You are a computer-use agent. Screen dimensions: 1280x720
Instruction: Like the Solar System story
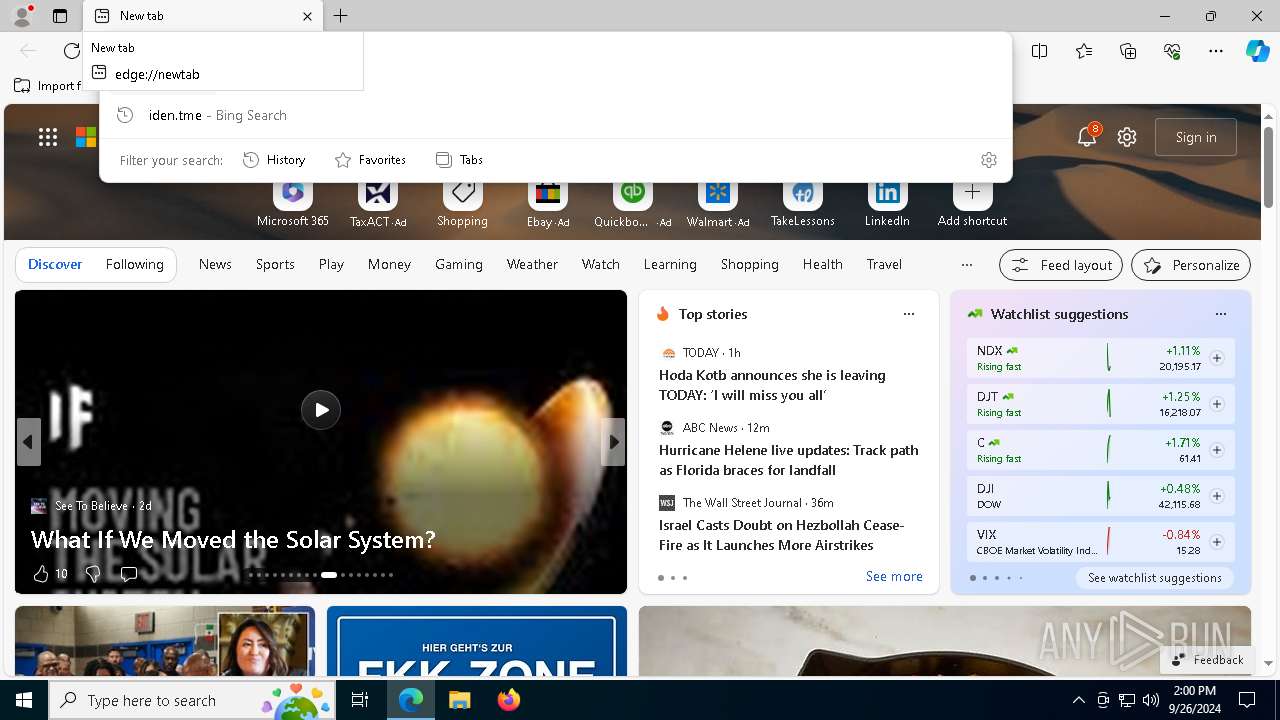(x=49, y=573)
